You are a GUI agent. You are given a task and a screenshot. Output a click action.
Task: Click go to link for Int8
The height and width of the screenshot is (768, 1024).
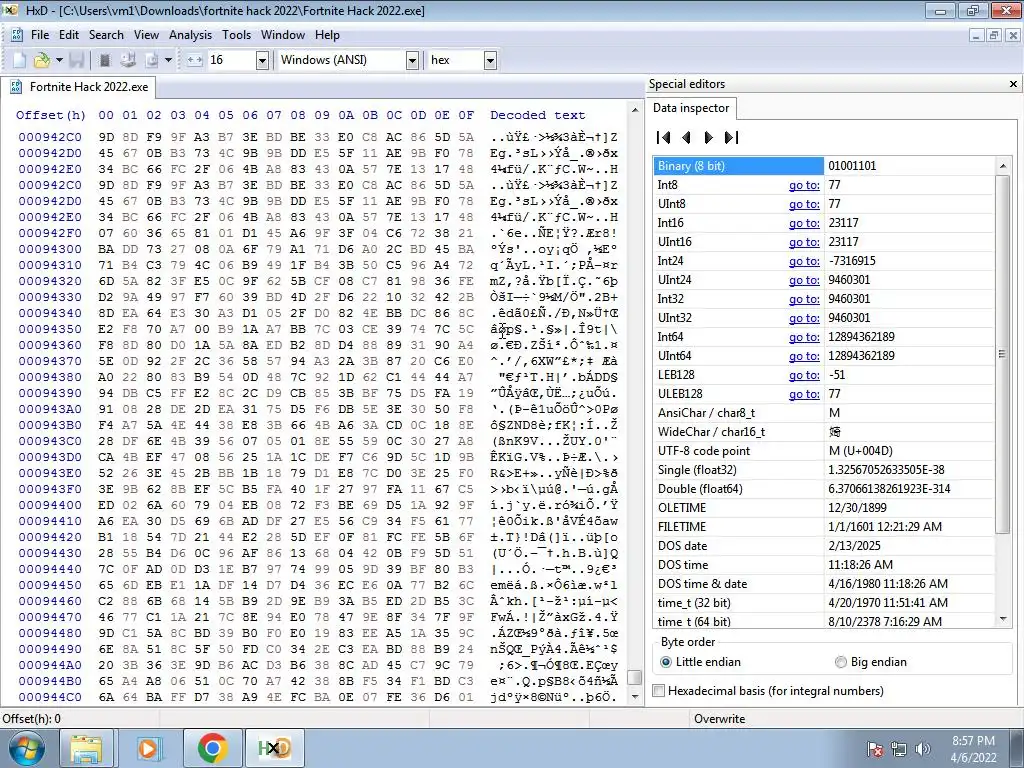click(804, 185)
